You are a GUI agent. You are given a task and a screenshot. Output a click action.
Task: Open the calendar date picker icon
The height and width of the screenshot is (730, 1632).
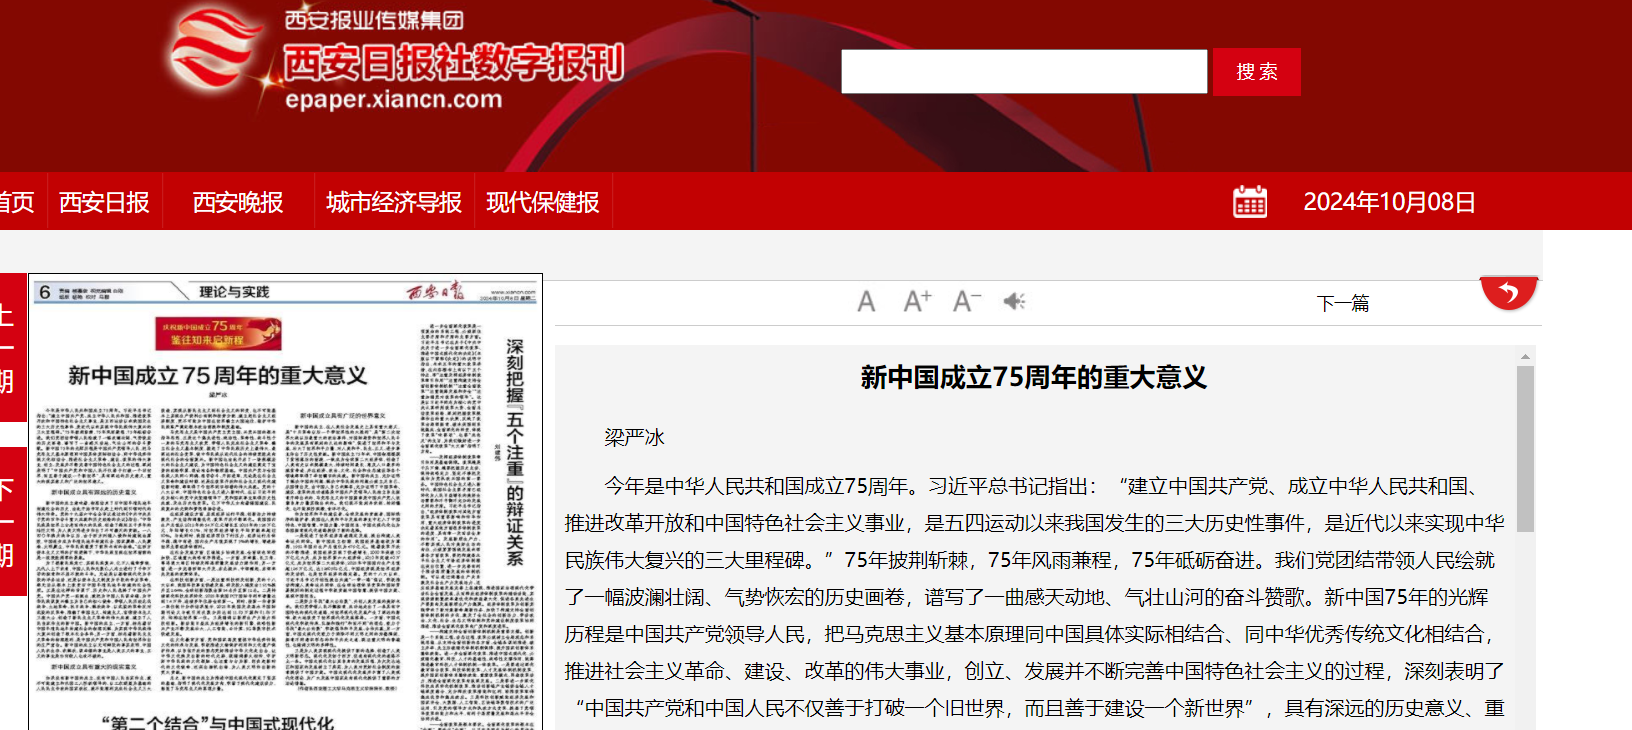tap(1249, 202)
